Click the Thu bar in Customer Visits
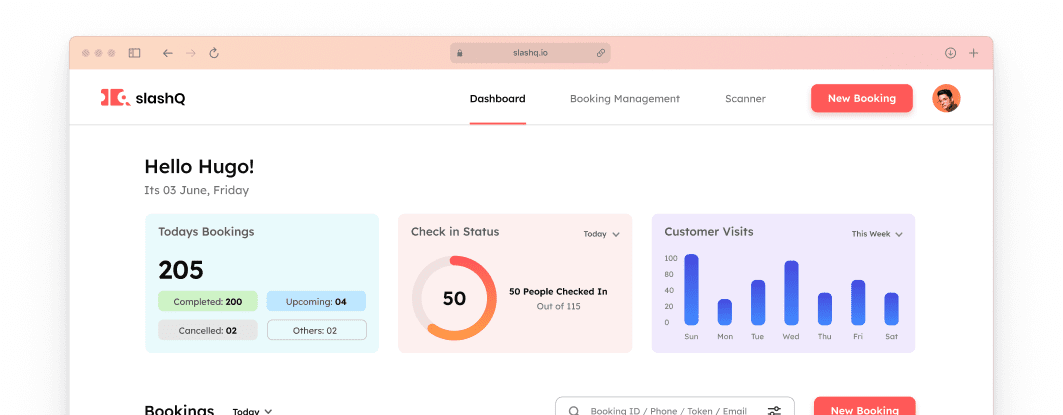Viewport: 1063px width, 415px height. pyautogui.click(x=824, y=309)
